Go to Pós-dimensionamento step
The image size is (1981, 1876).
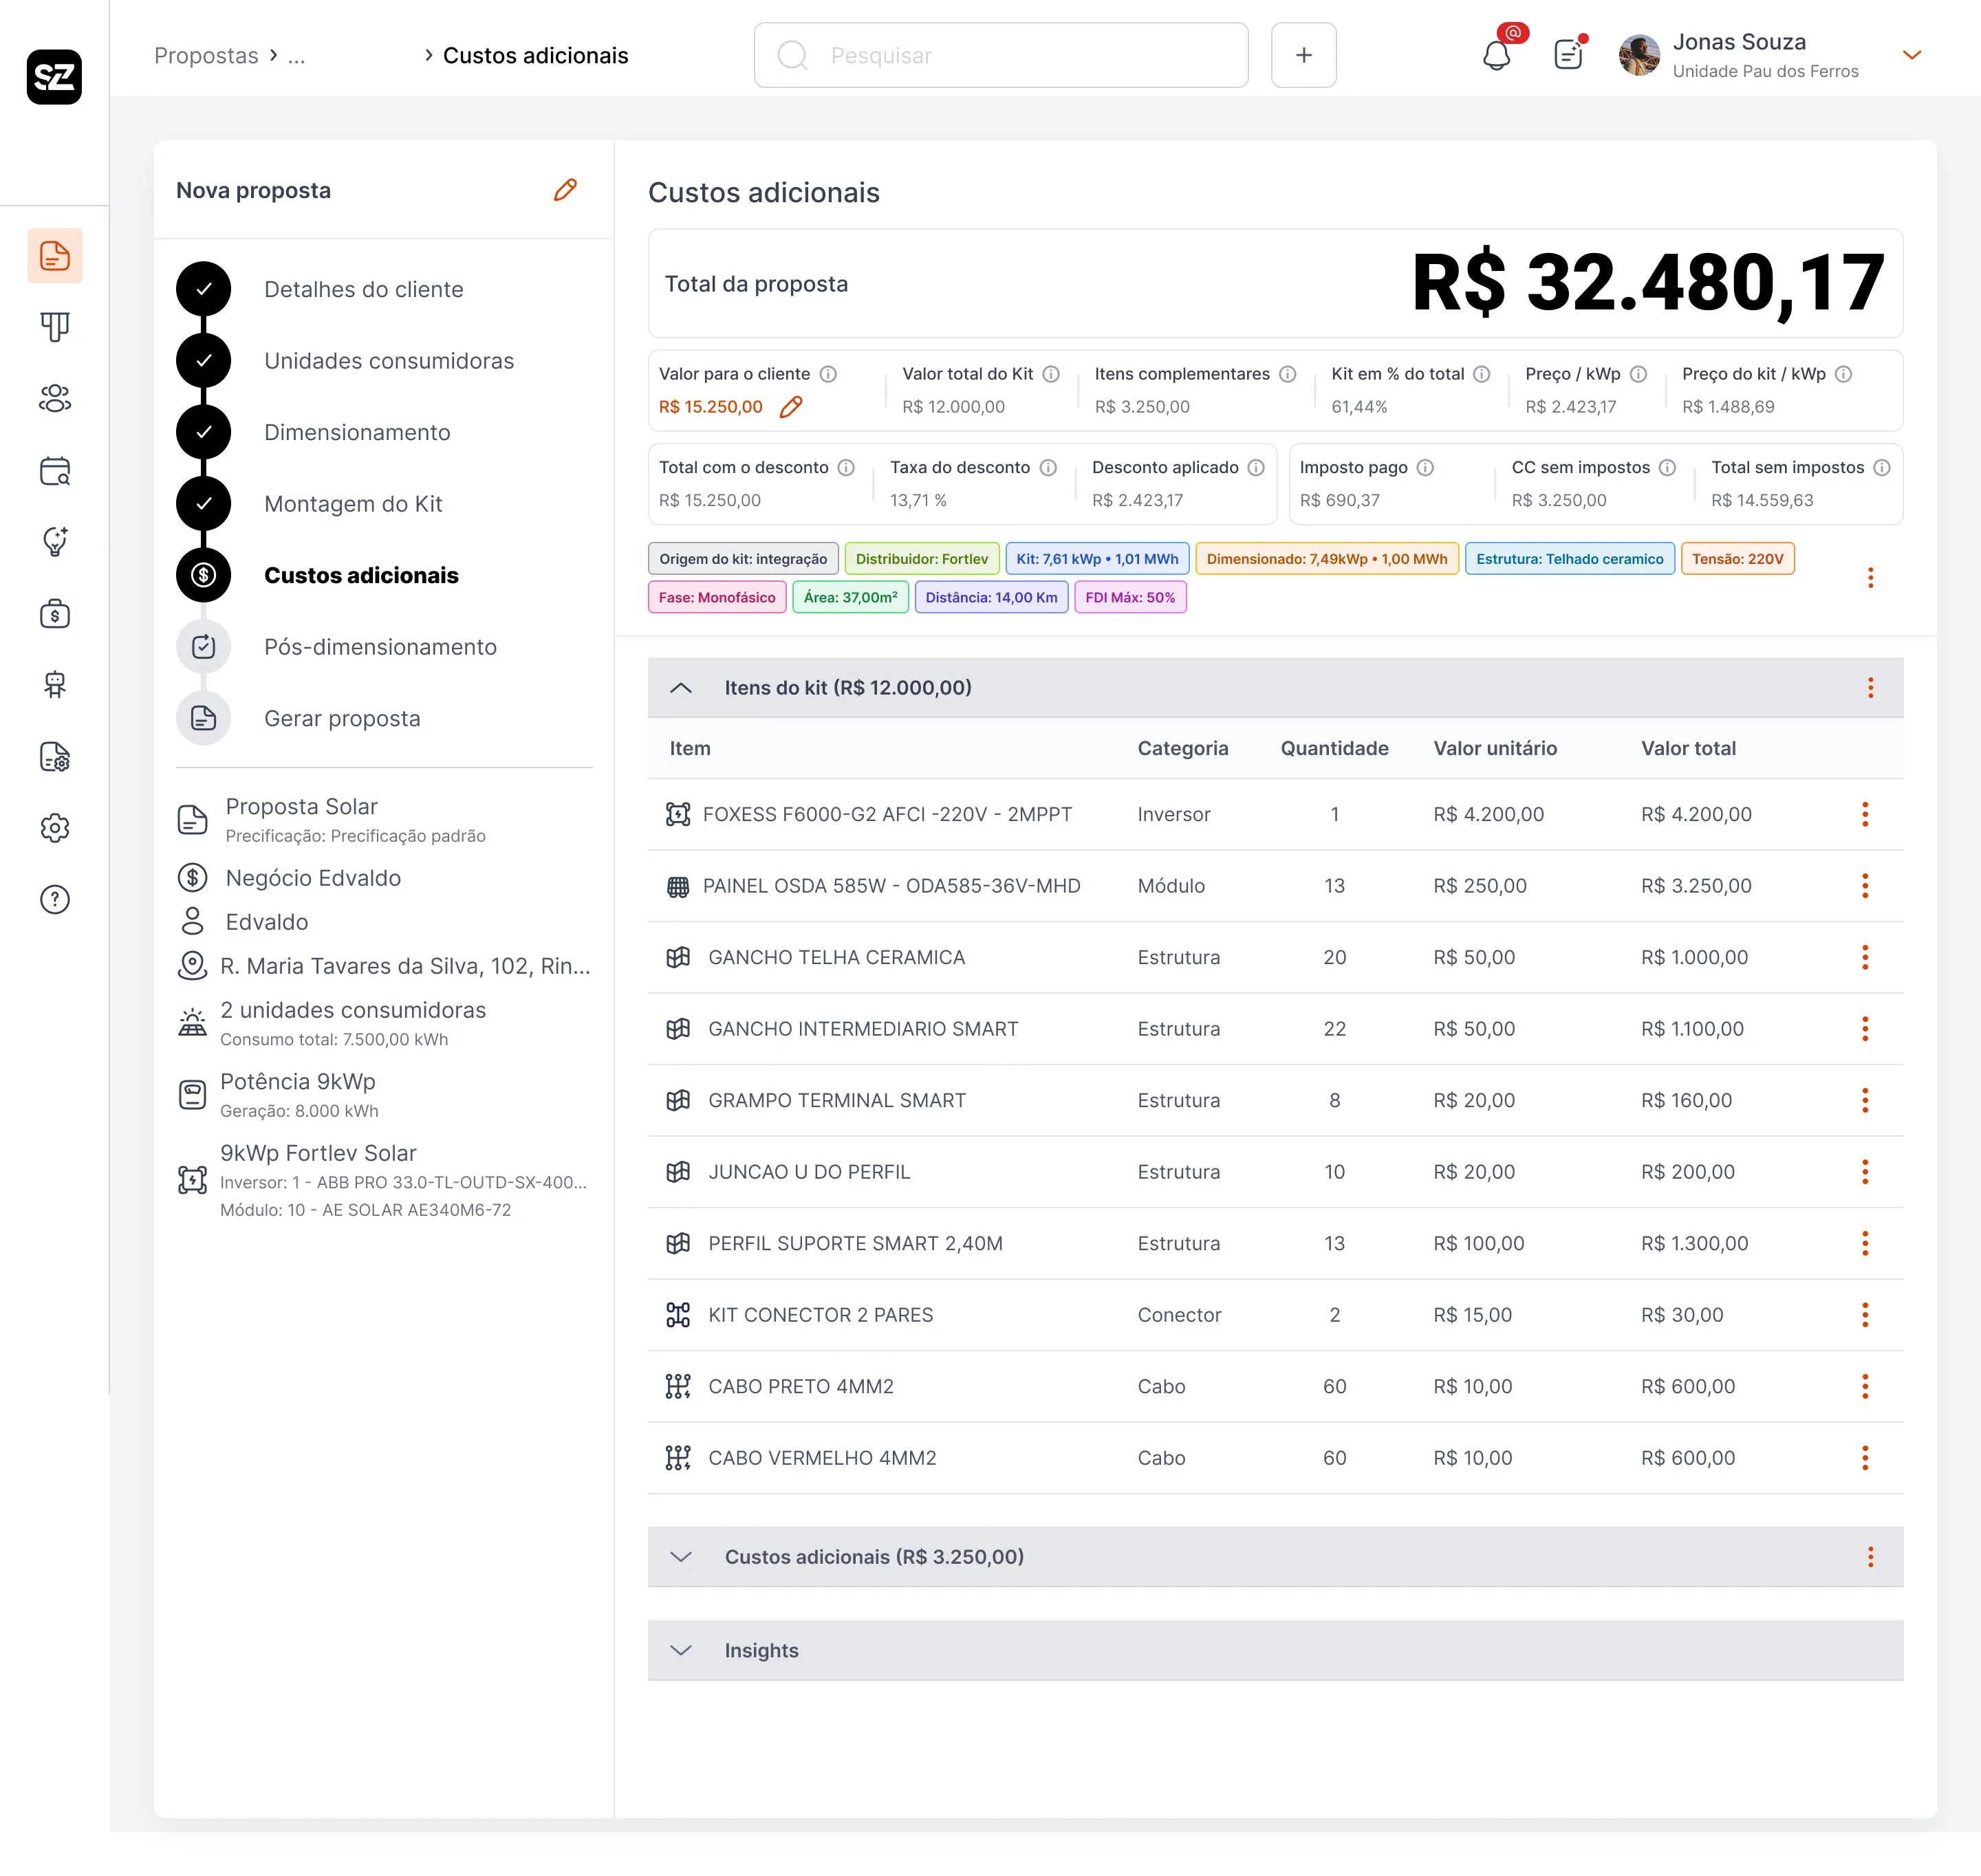tap(380, 646)
